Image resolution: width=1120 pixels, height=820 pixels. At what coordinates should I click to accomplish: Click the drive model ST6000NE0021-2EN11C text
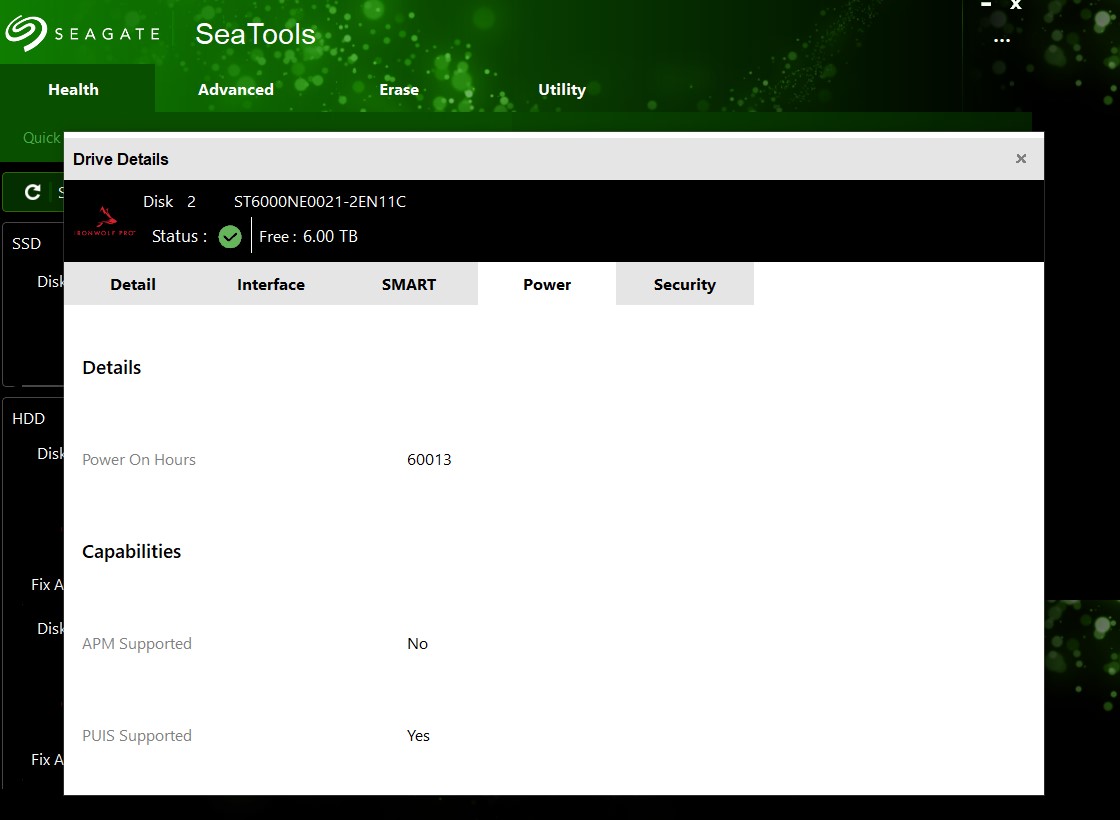click(x=320, y=201)
